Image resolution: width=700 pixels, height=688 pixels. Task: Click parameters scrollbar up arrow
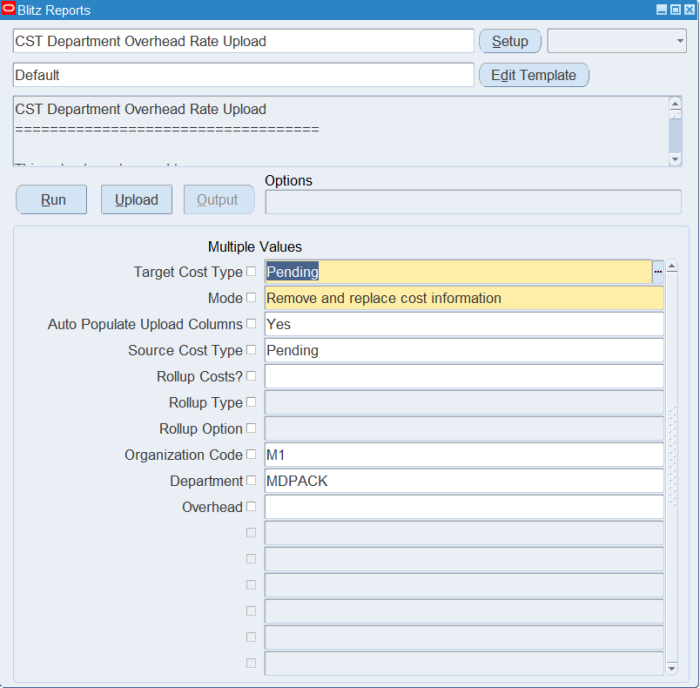click(x=671, y=267)
